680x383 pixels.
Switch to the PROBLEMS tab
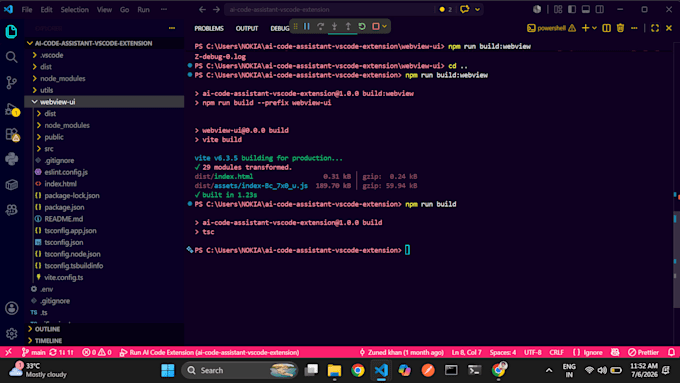pos(209,28)
